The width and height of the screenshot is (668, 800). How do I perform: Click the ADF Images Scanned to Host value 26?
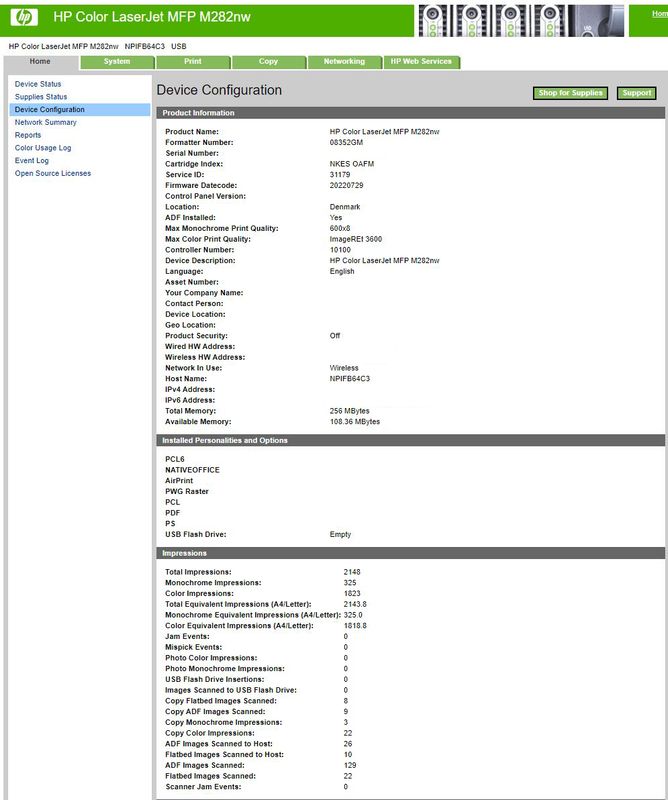(x=348, y=743)
